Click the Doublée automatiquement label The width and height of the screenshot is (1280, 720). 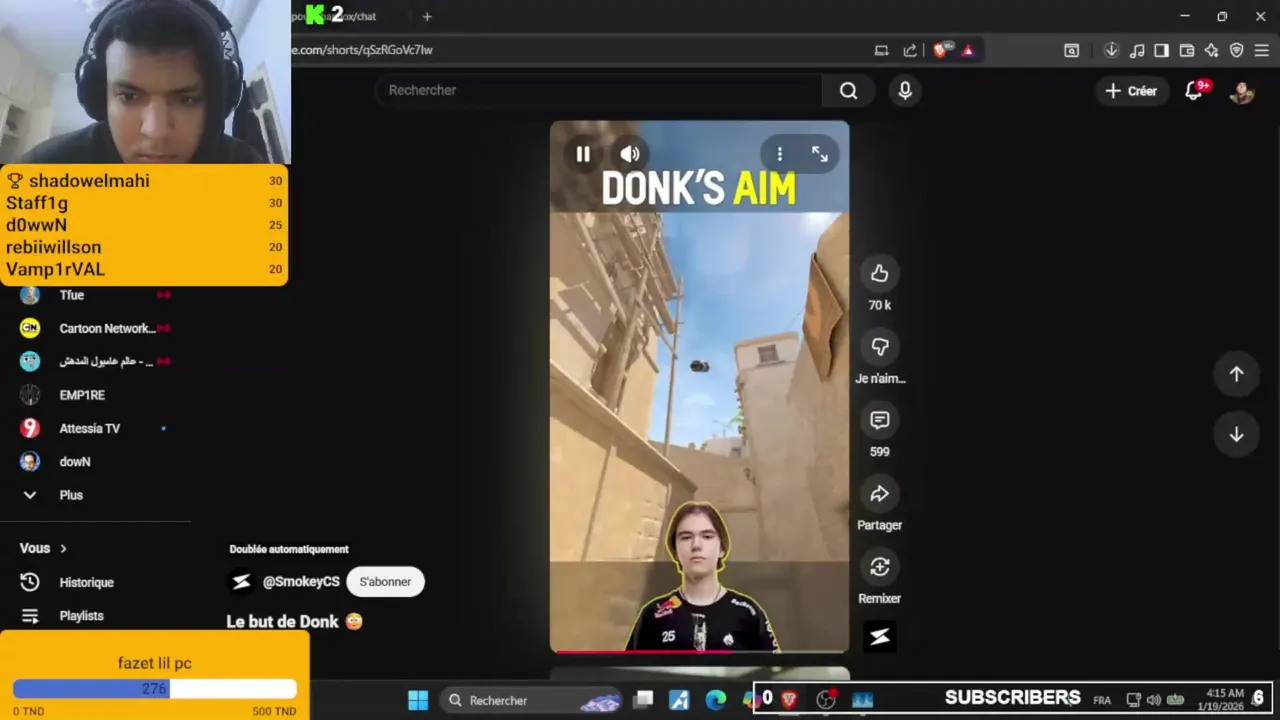coord(289,549)
